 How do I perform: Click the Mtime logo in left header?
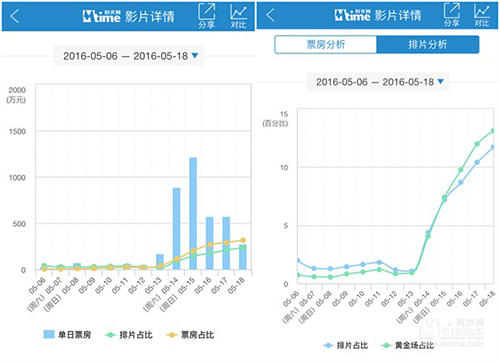pyautogui.click(x=101, y=16)
